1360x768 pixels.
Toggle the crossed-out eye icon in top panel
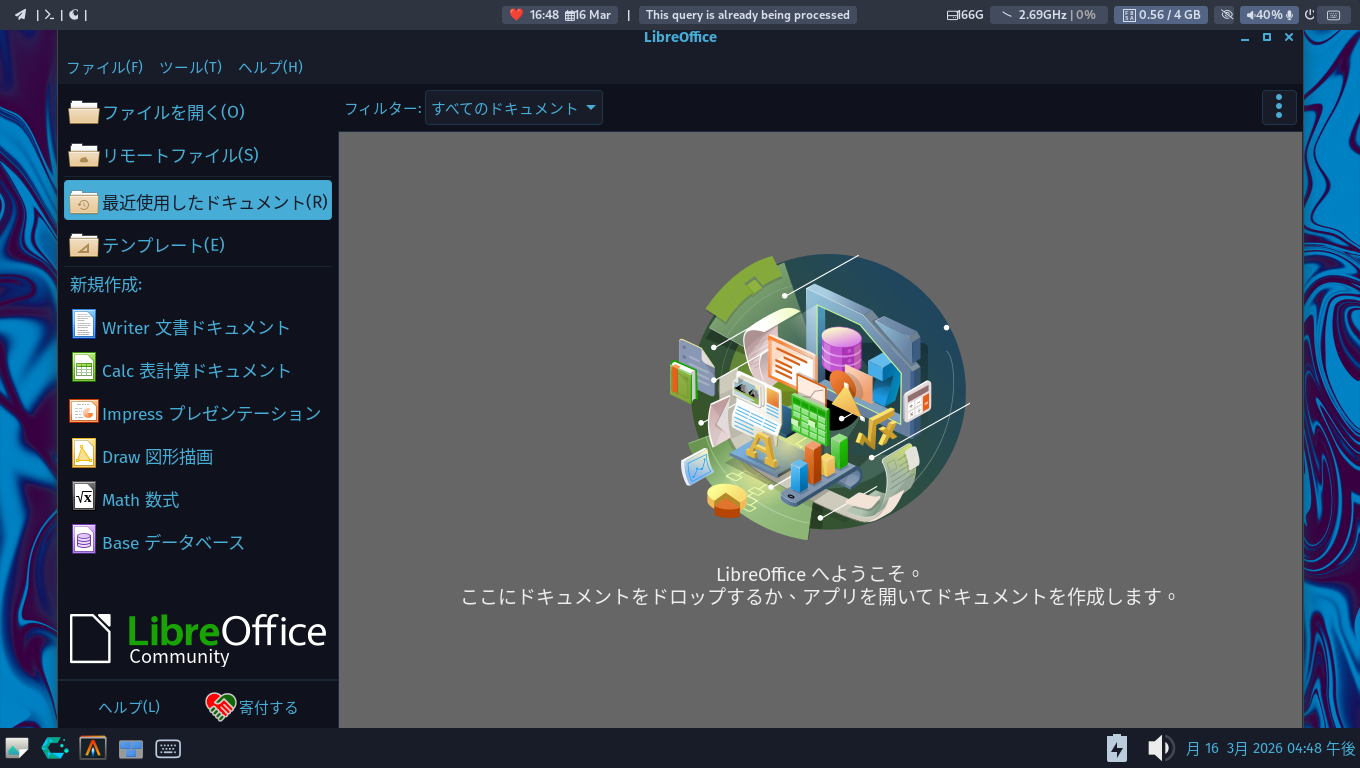click(1227, 15)
